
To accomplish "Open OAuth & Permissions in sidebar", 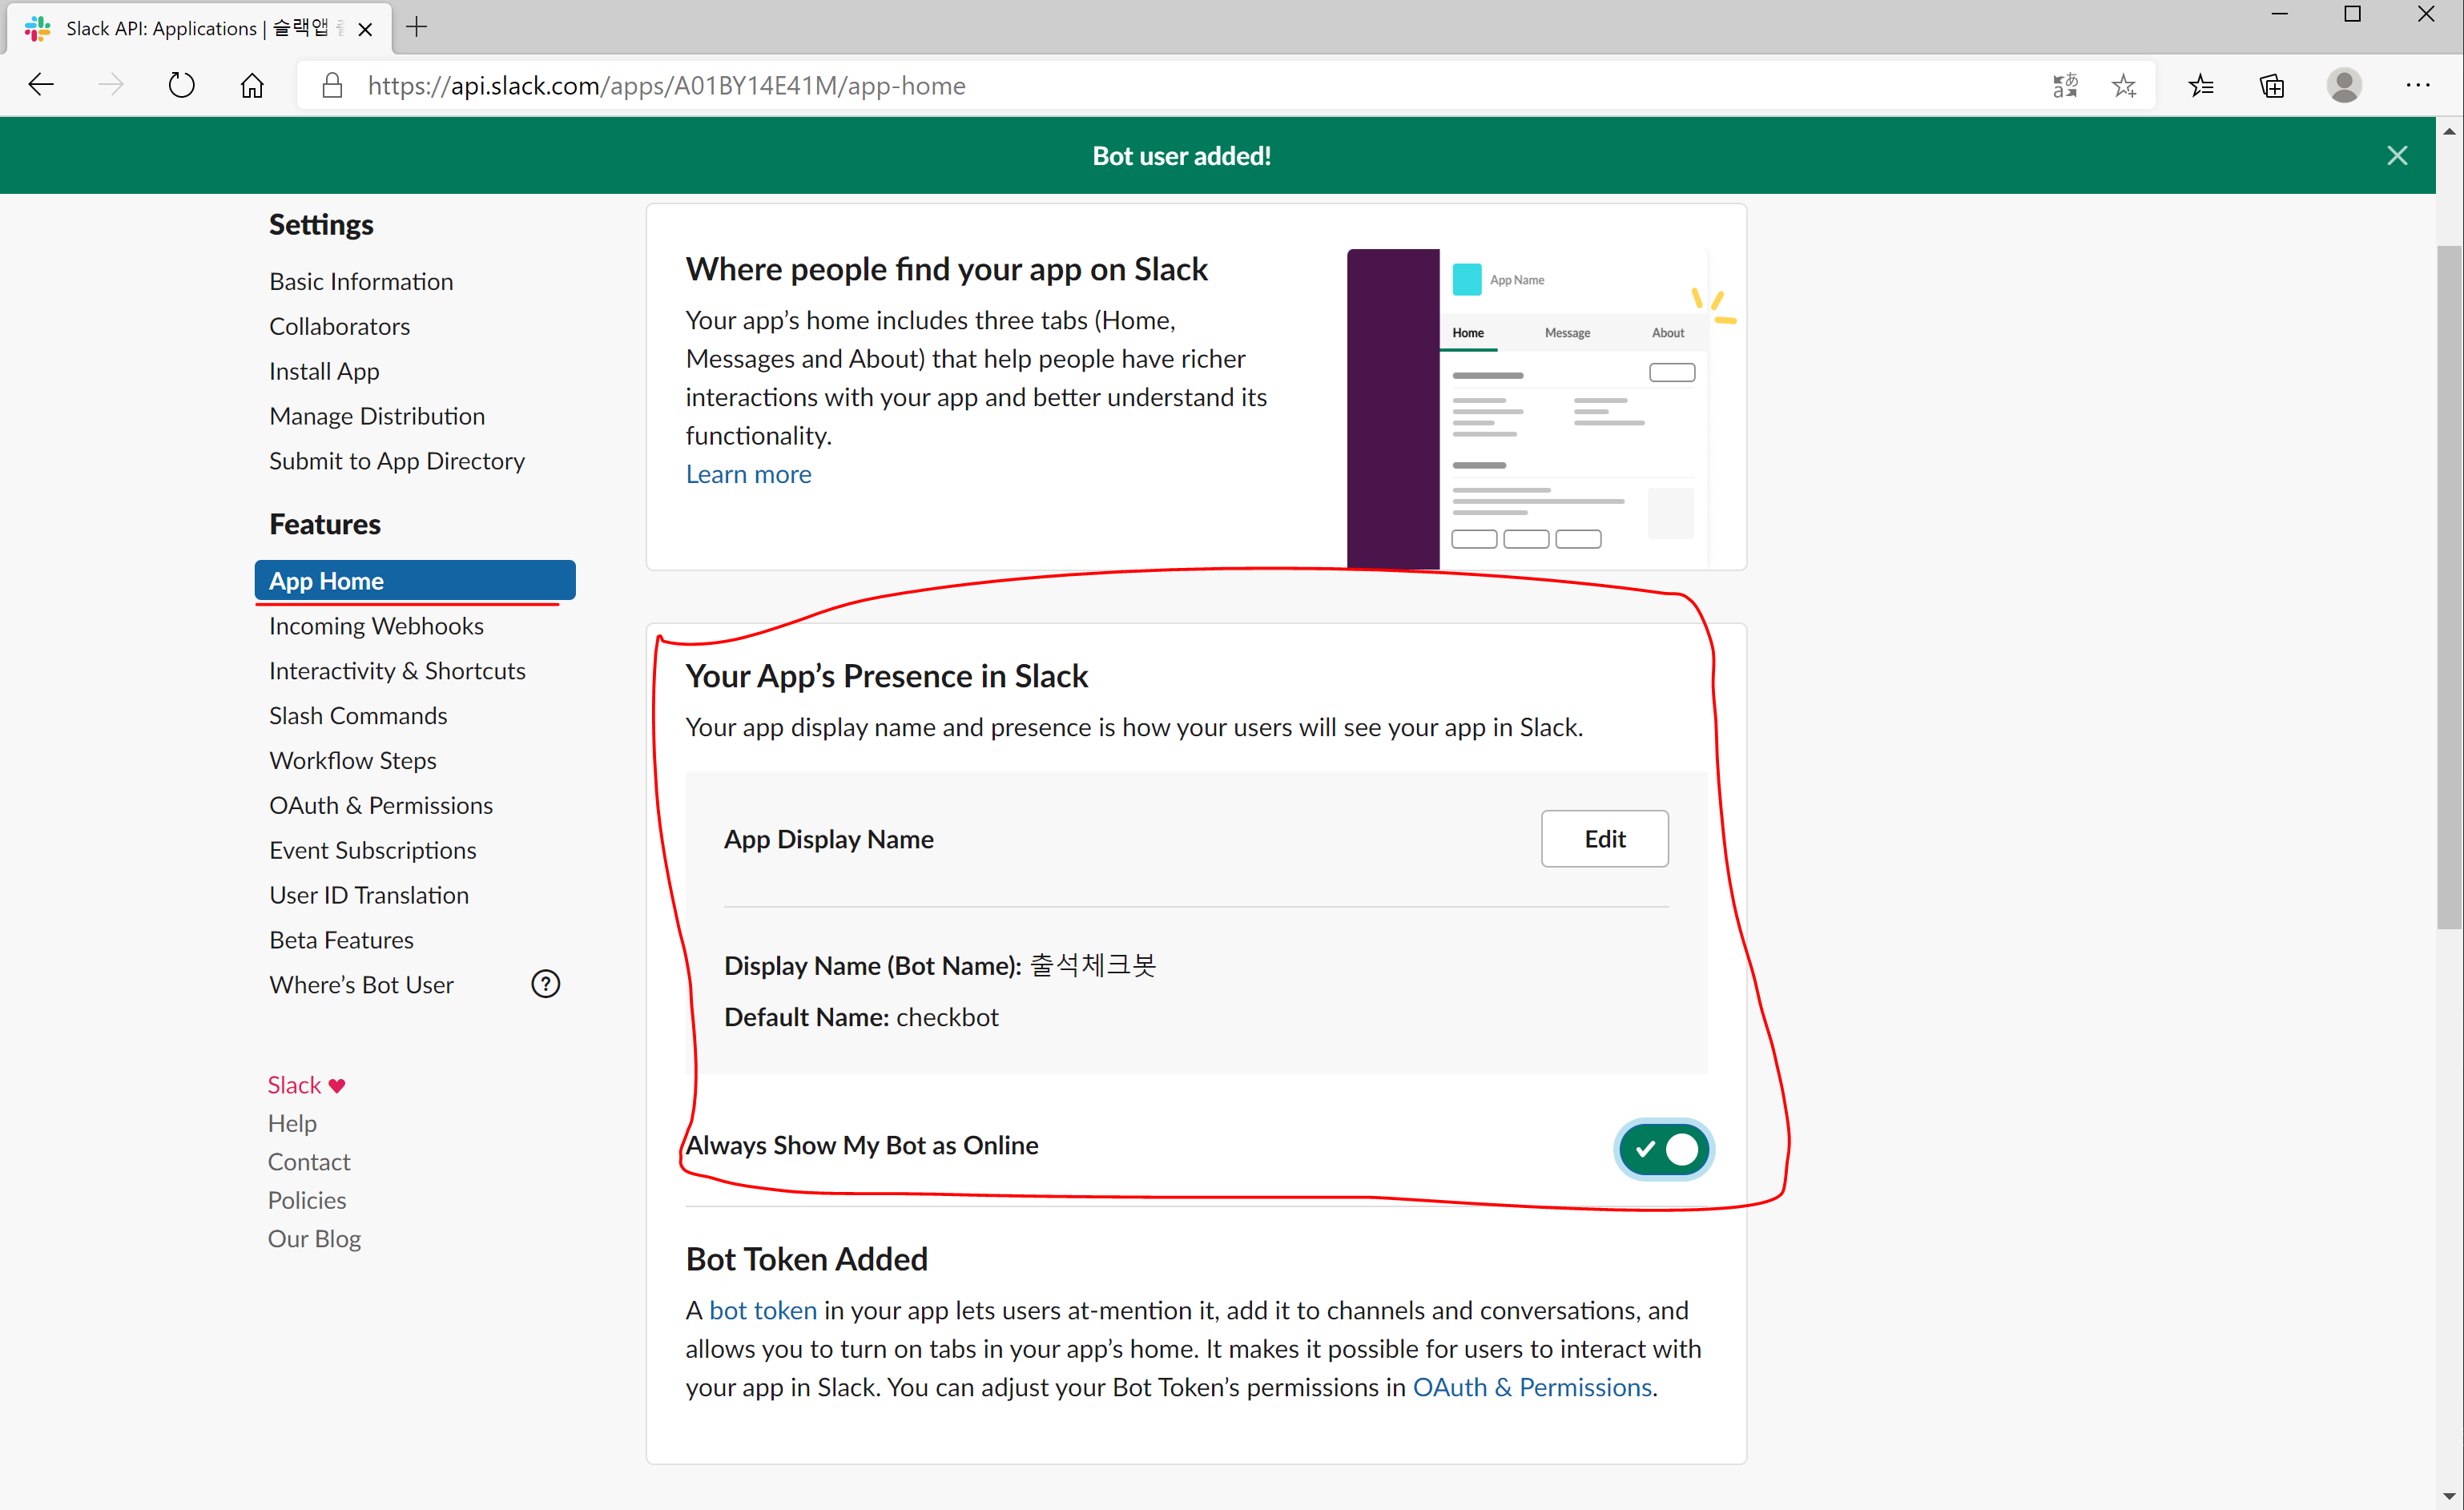I will [380, 805].
